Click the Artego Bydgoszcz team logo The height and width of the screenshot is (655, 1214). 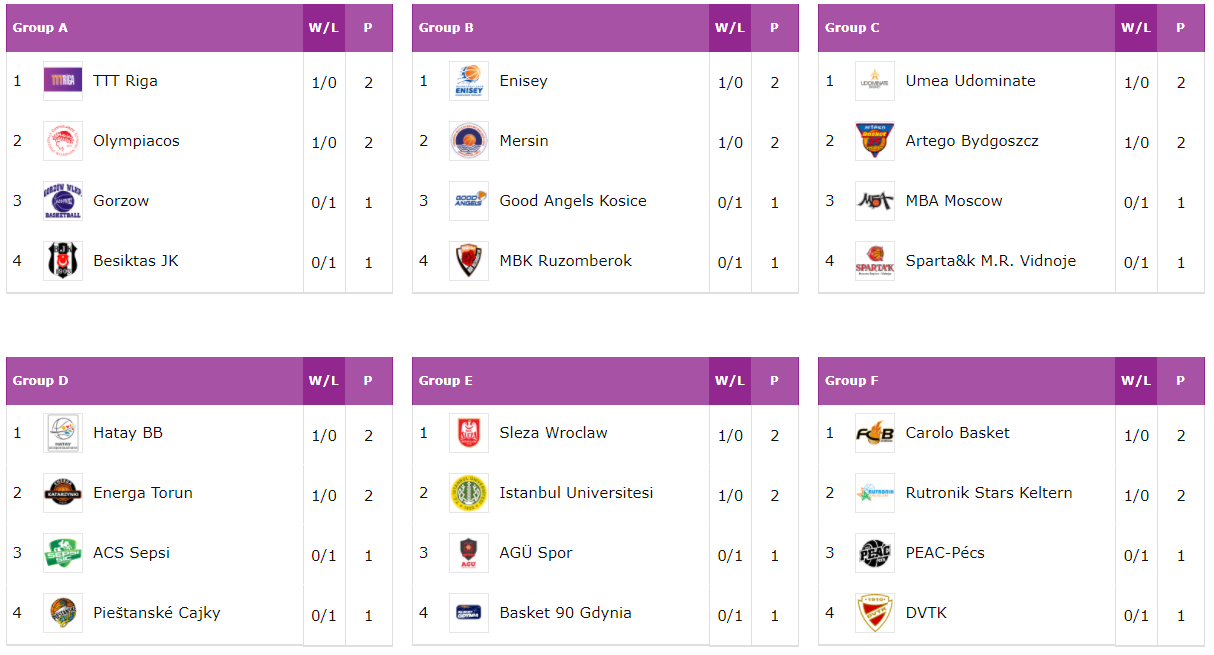pos(875,141)
